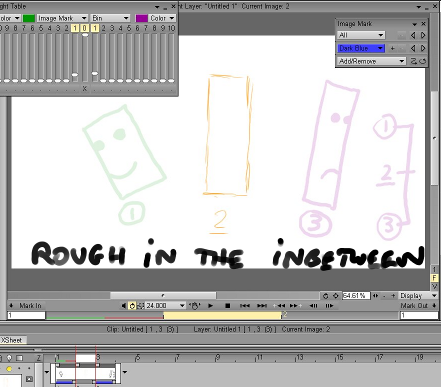
Task: Toggle the highlighted F button on right edge
Action: [434, 278]
